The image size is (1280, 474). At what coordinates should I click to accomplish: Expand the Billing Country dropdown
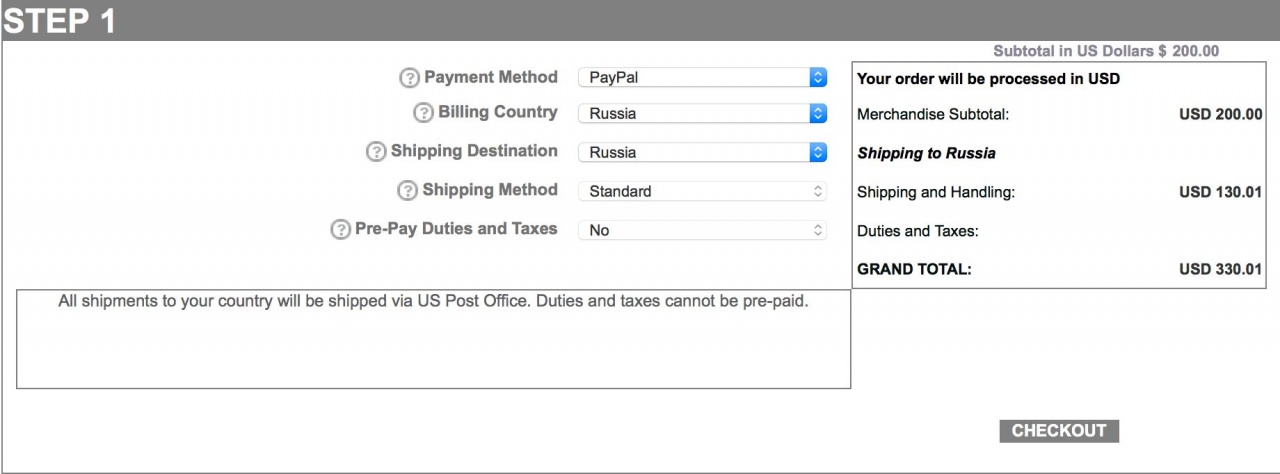[x=703, y=114]
